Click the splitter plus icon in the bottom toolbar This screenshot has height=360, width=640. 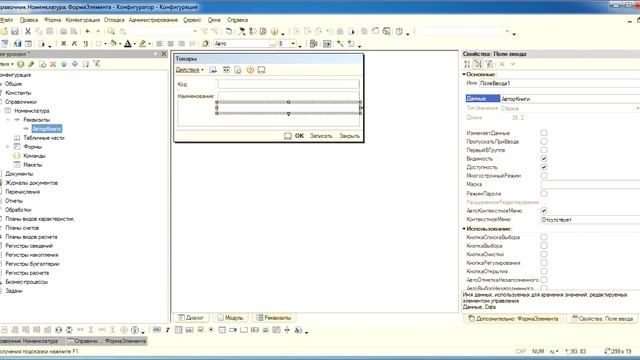(x=287, y=330)
